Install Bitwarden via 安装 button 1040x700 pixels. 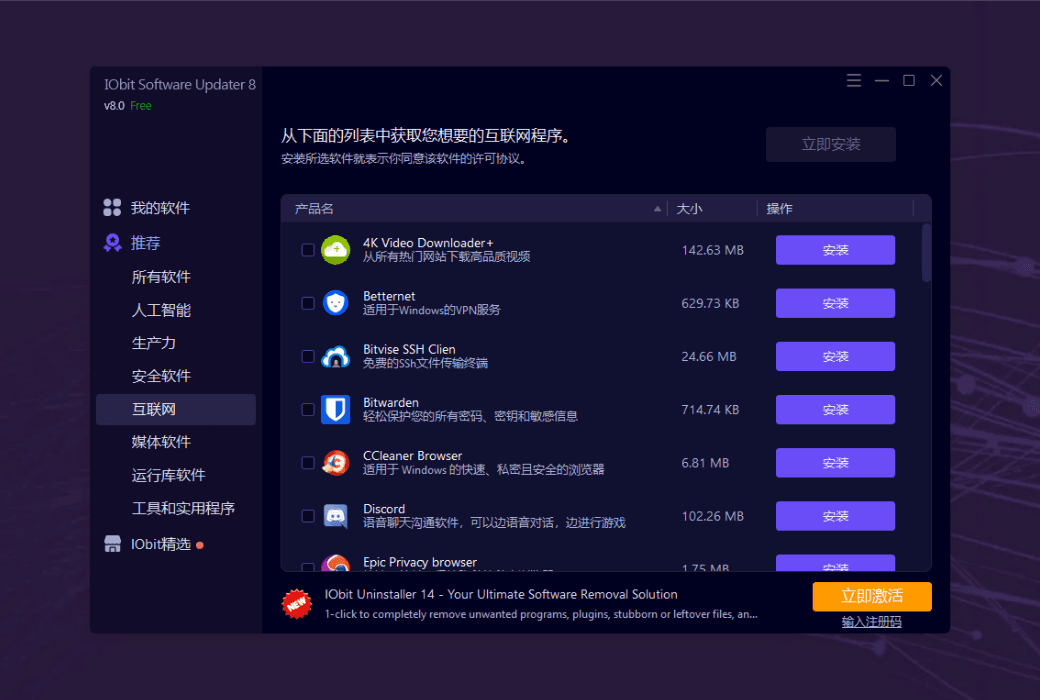(835, 409)
